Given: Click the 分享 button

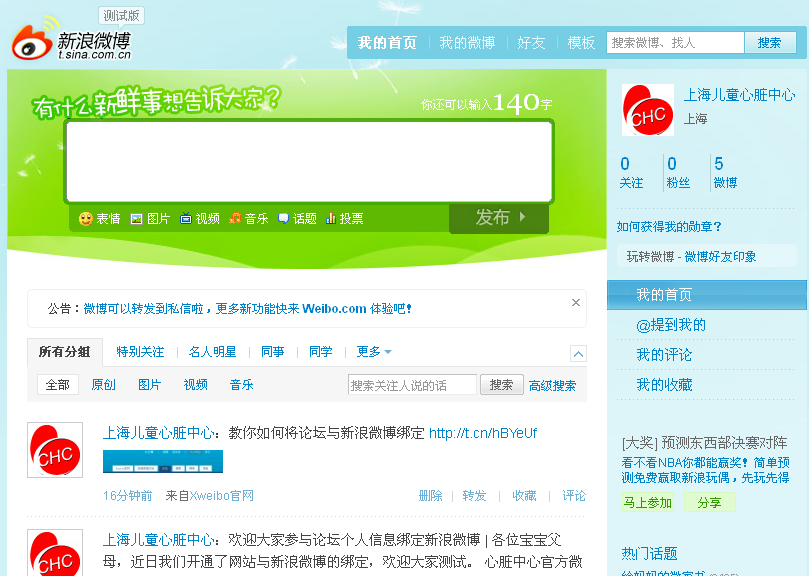Looking at the screenshot, I should click(709, 502).
